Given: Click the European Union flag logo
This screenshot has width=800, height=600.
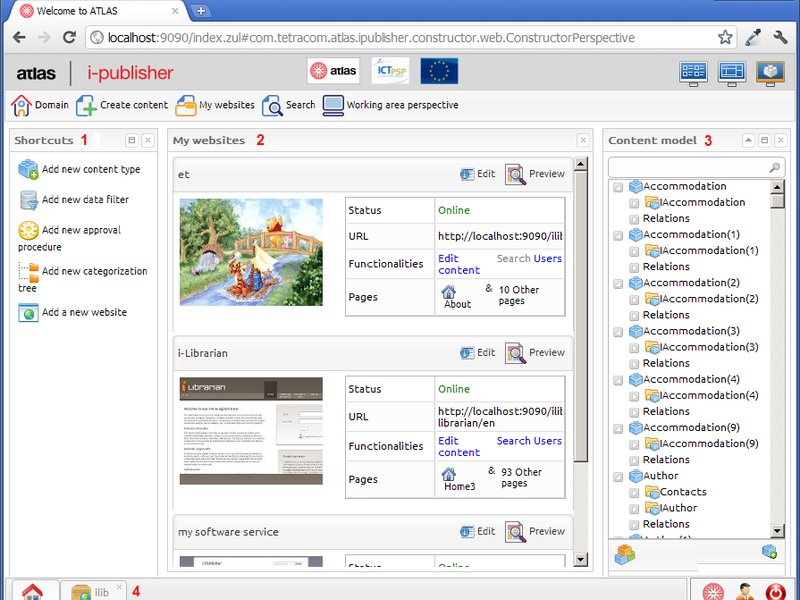Looking at the screenshot, I should click(439, 71).
